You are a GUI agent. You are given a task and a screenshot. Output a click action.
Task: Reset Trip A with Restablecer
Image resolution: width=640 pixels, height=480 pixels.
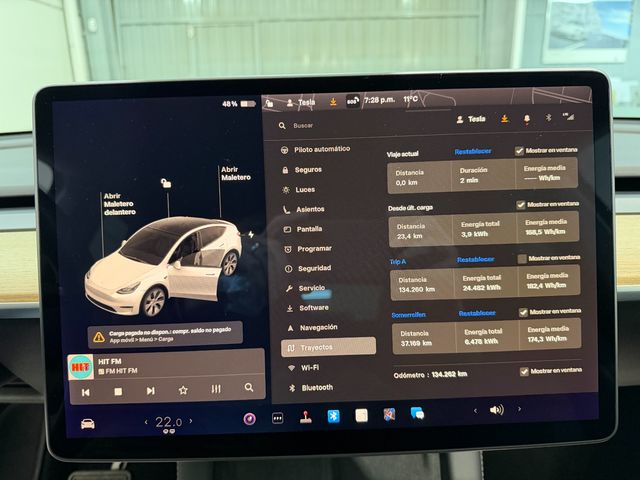475,260
